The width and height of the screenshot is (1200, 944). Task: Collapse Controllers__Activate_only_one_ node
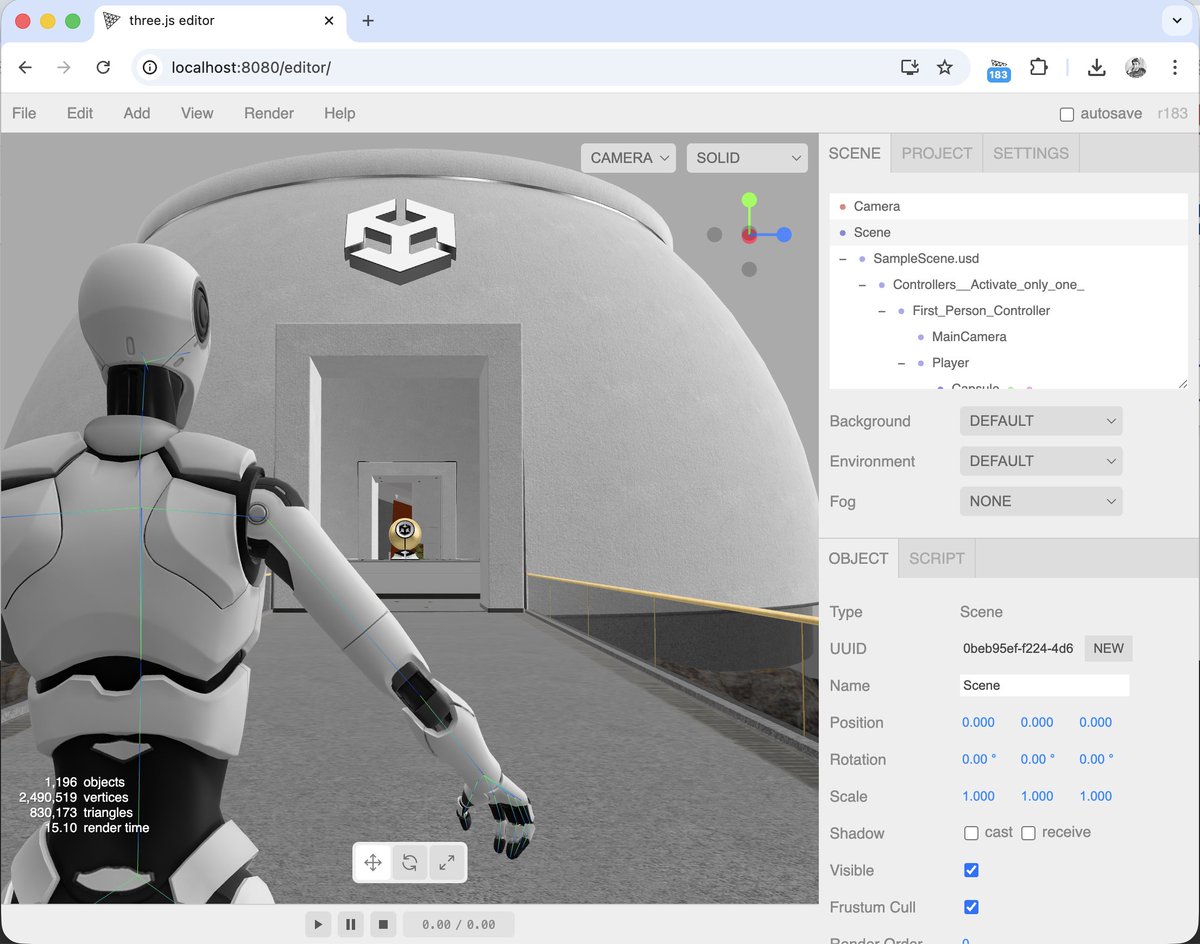863,284
